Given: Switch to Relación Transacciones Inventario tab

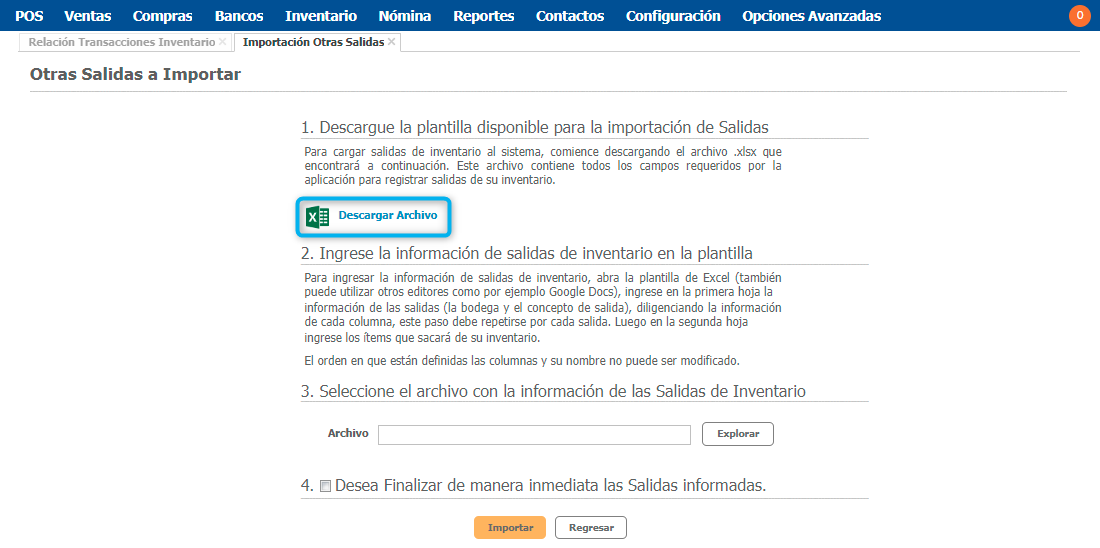Looking at the screenshot, I should (121, 42).
